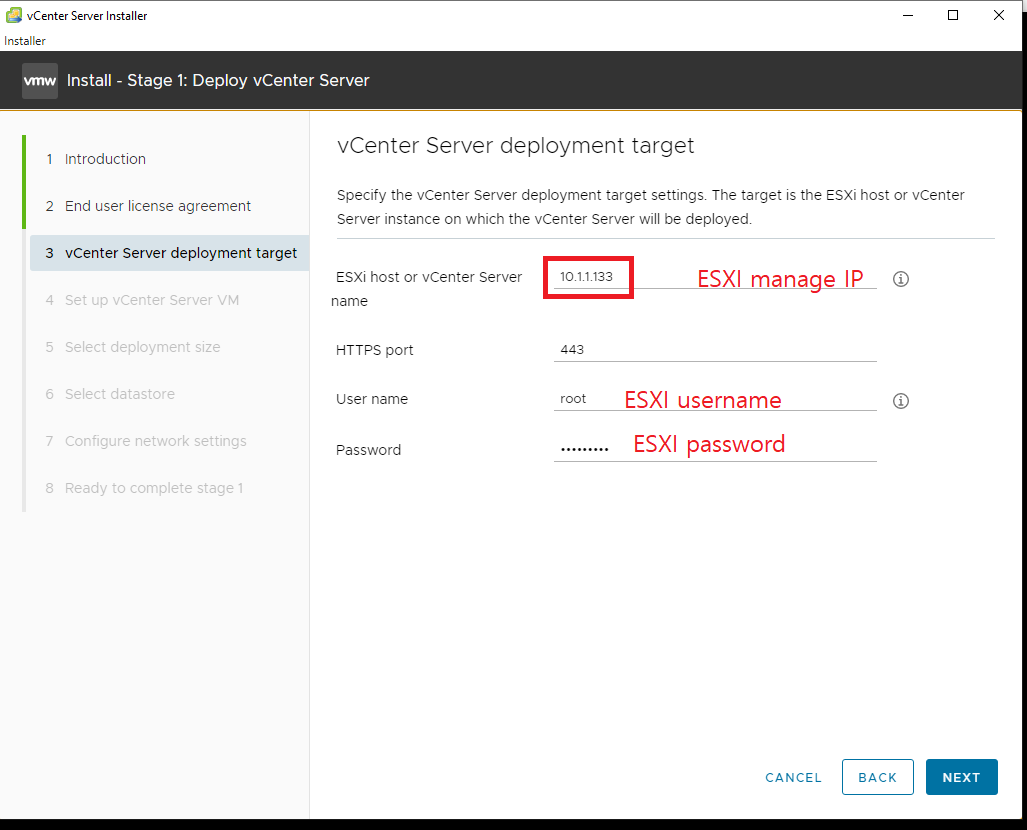Click the 'Password' label

tap(368, 450)
